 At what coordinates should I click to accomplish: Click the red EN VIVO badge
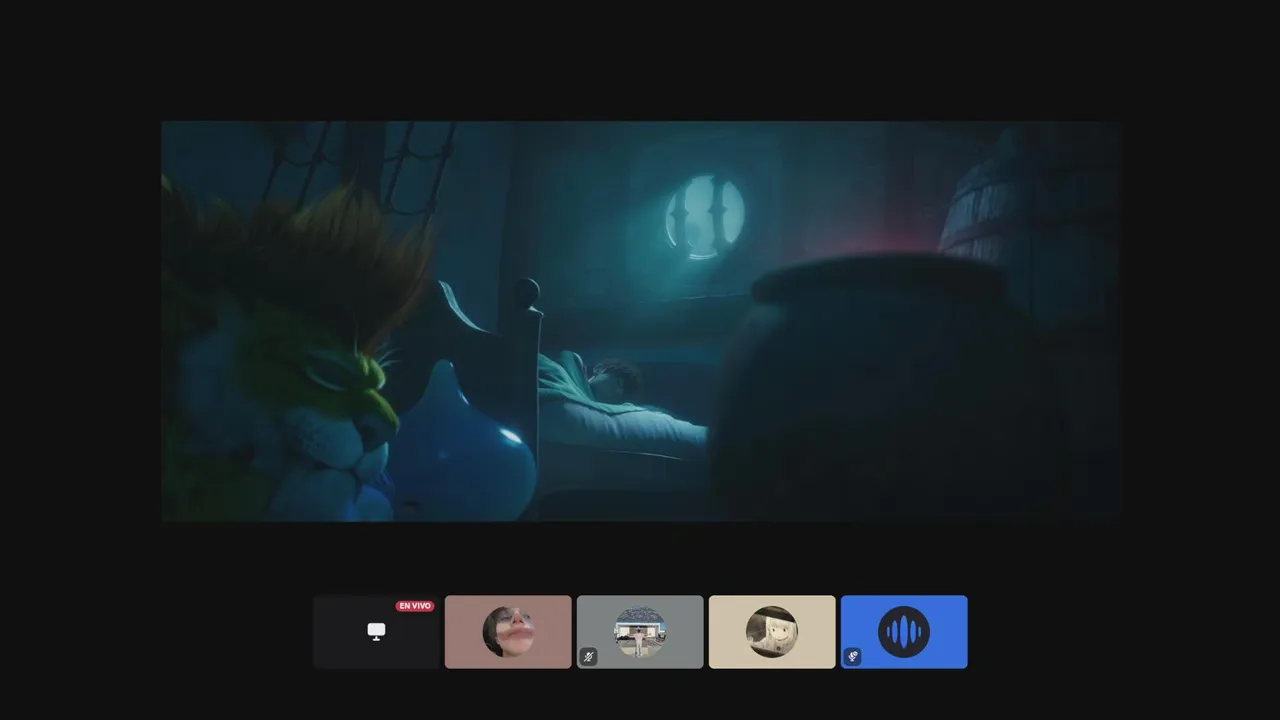tap(415, 606)
